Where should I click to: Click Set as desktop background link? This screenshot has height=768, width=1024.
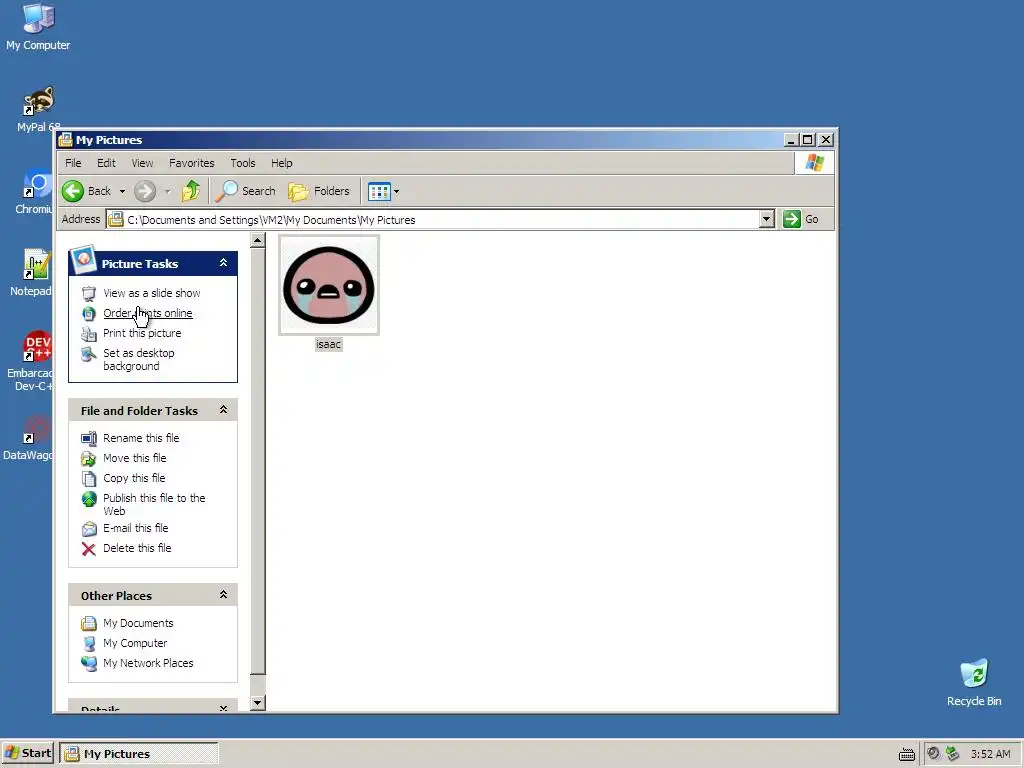[x=138, y=359]
